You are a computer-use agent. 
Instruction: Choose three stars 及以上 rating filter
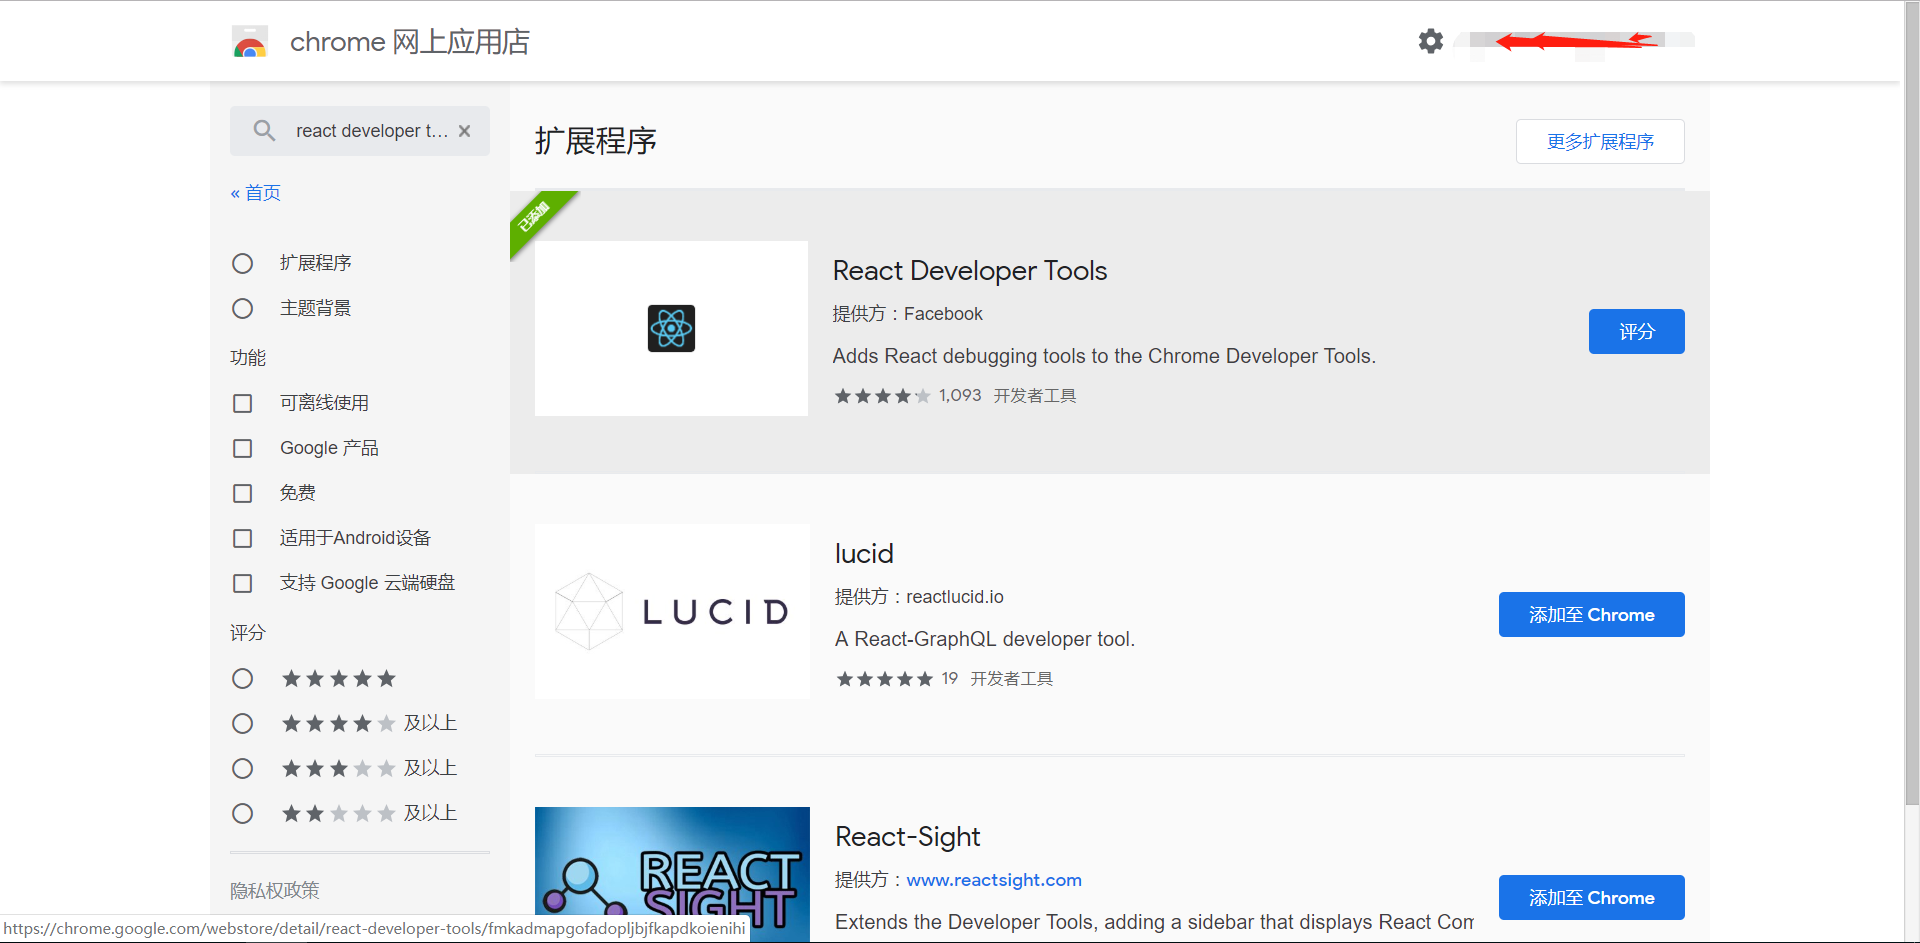click(242, 768)
